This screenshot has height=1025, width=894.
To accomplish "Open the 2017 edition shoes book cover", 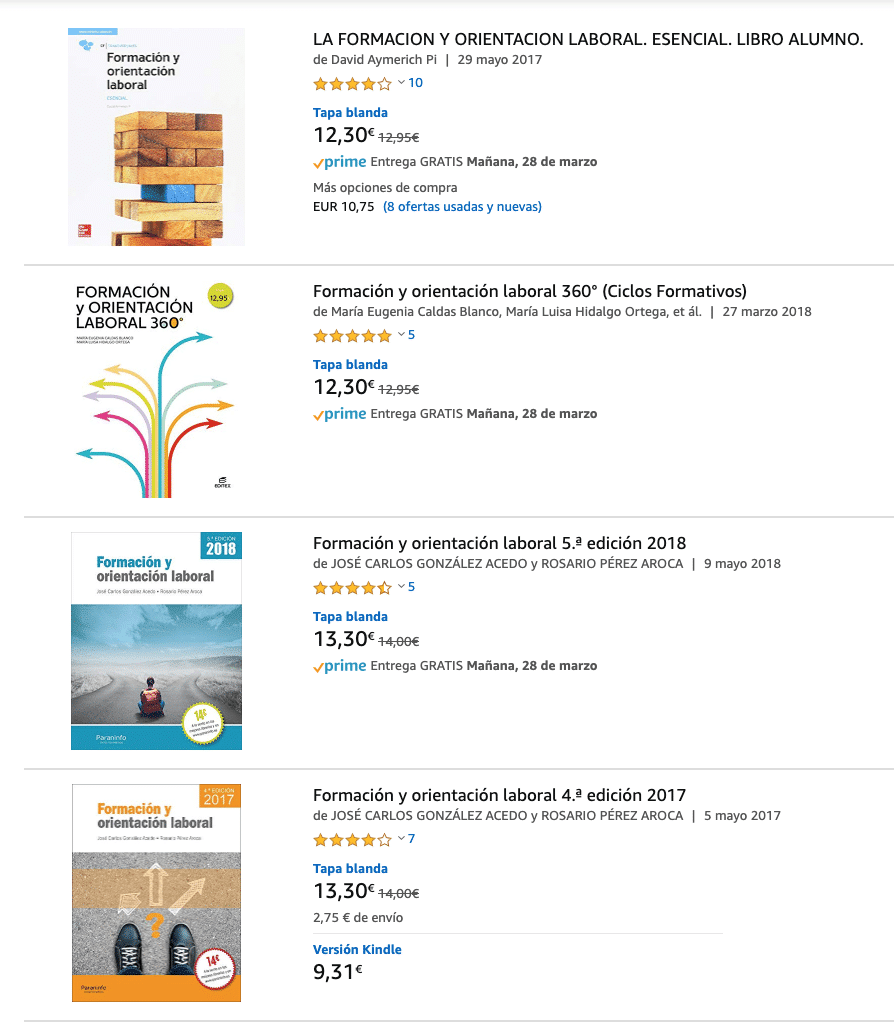I will click(156, 893).
